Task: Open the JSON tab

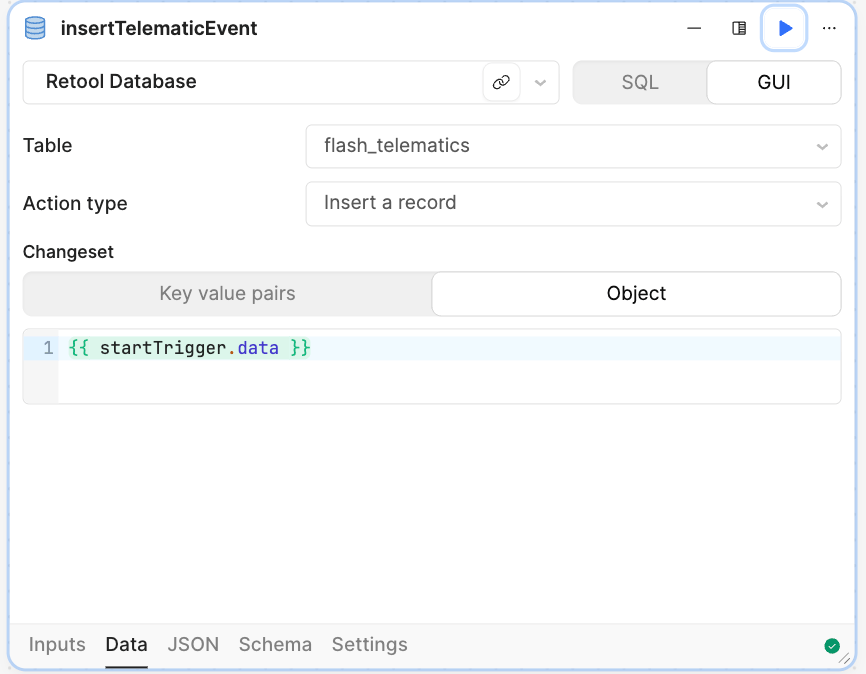Action: [193, 645]
